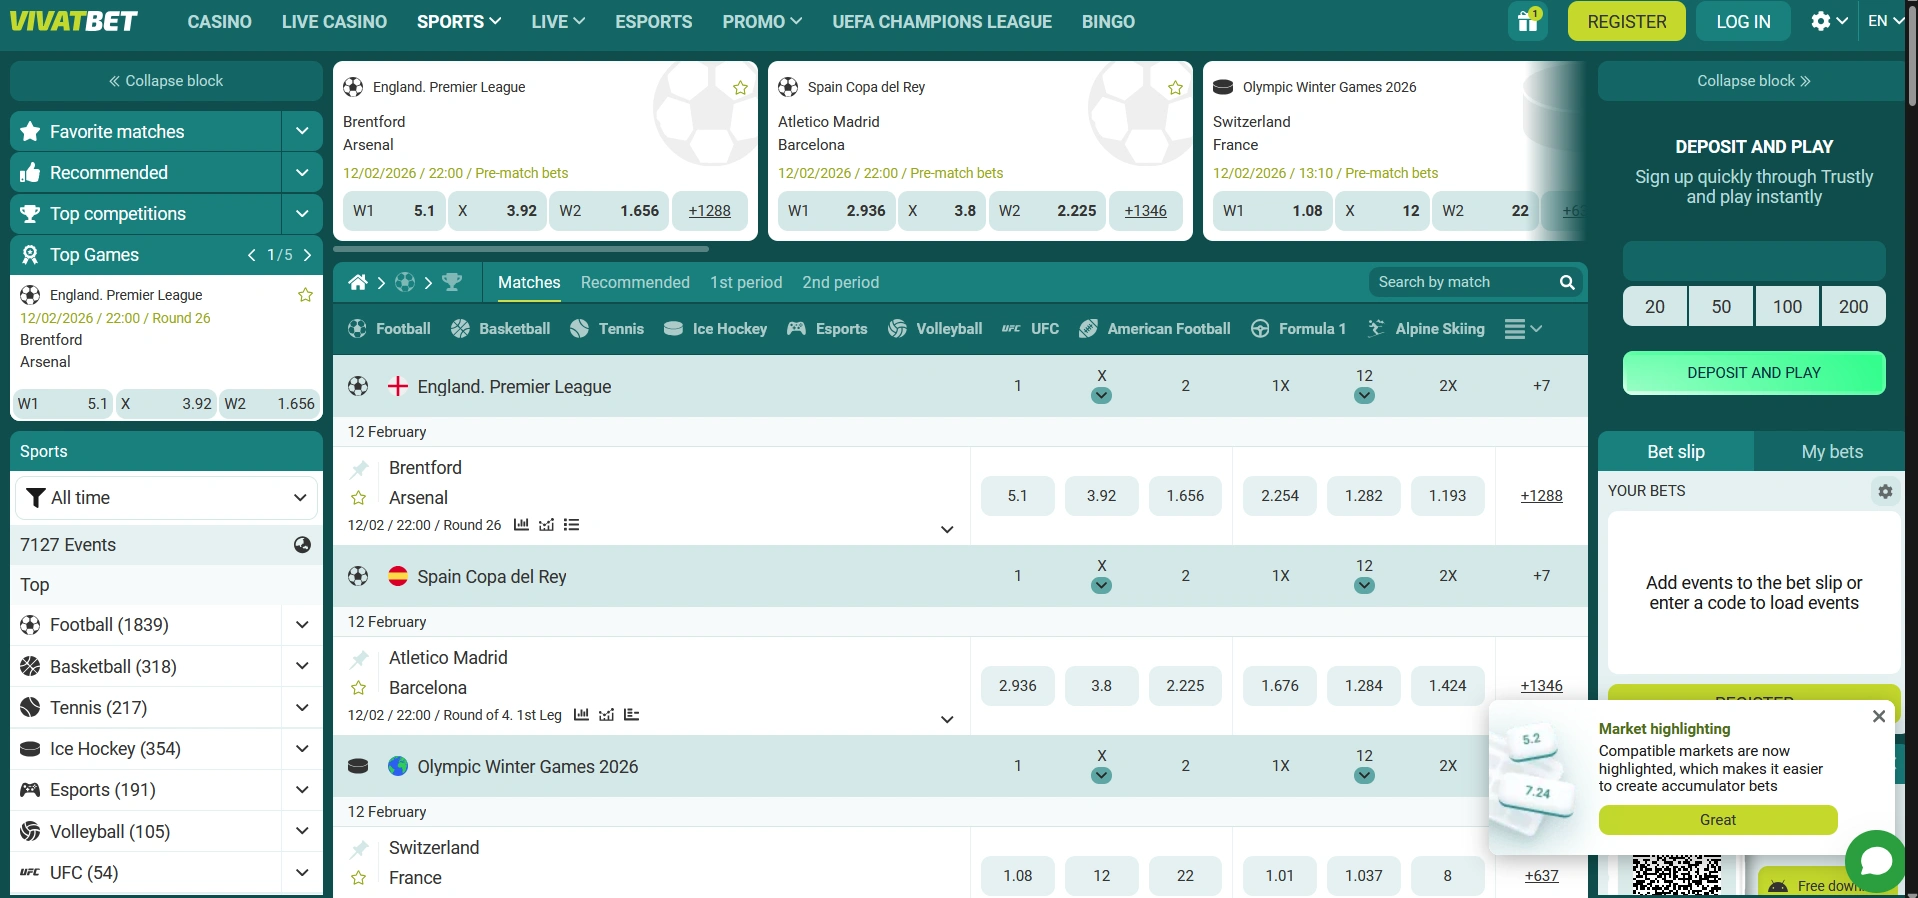Go to previous Top Games slide
Viewport: 1918px width, 898px height.
(x=252, y=255)
